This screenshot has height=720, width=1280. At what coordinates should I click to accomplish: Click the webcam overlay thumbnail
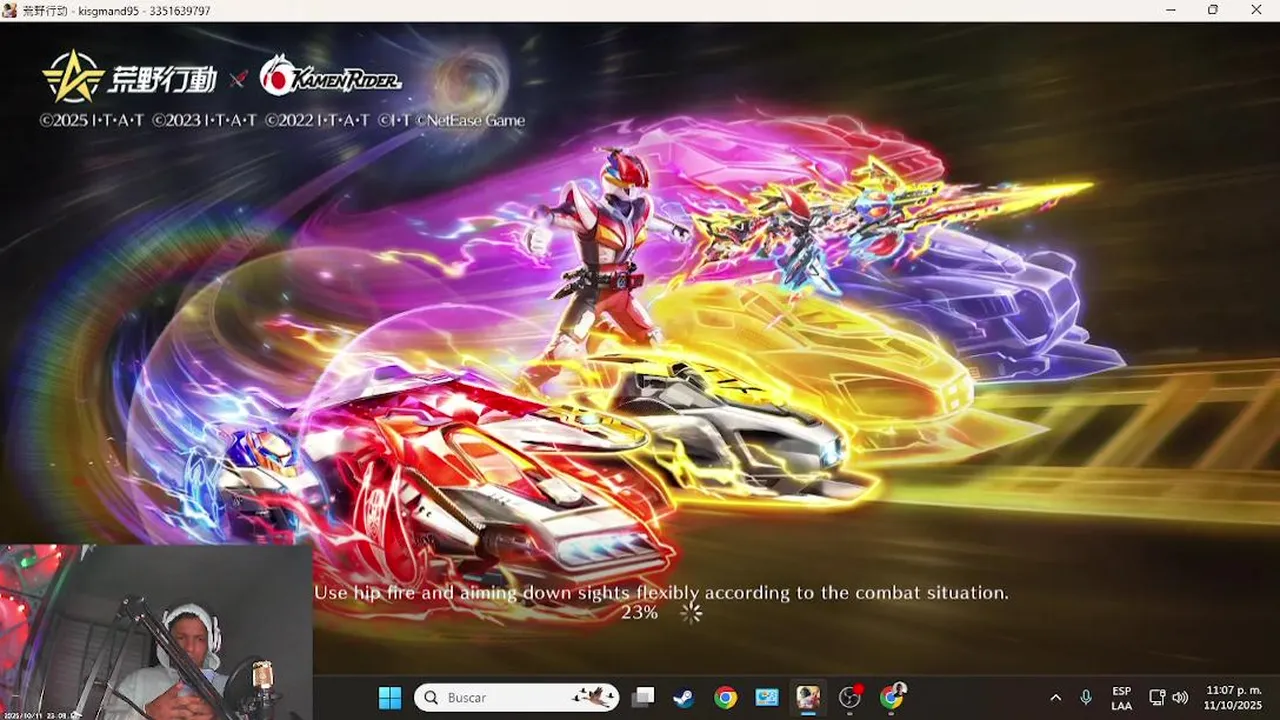(156, 632)
